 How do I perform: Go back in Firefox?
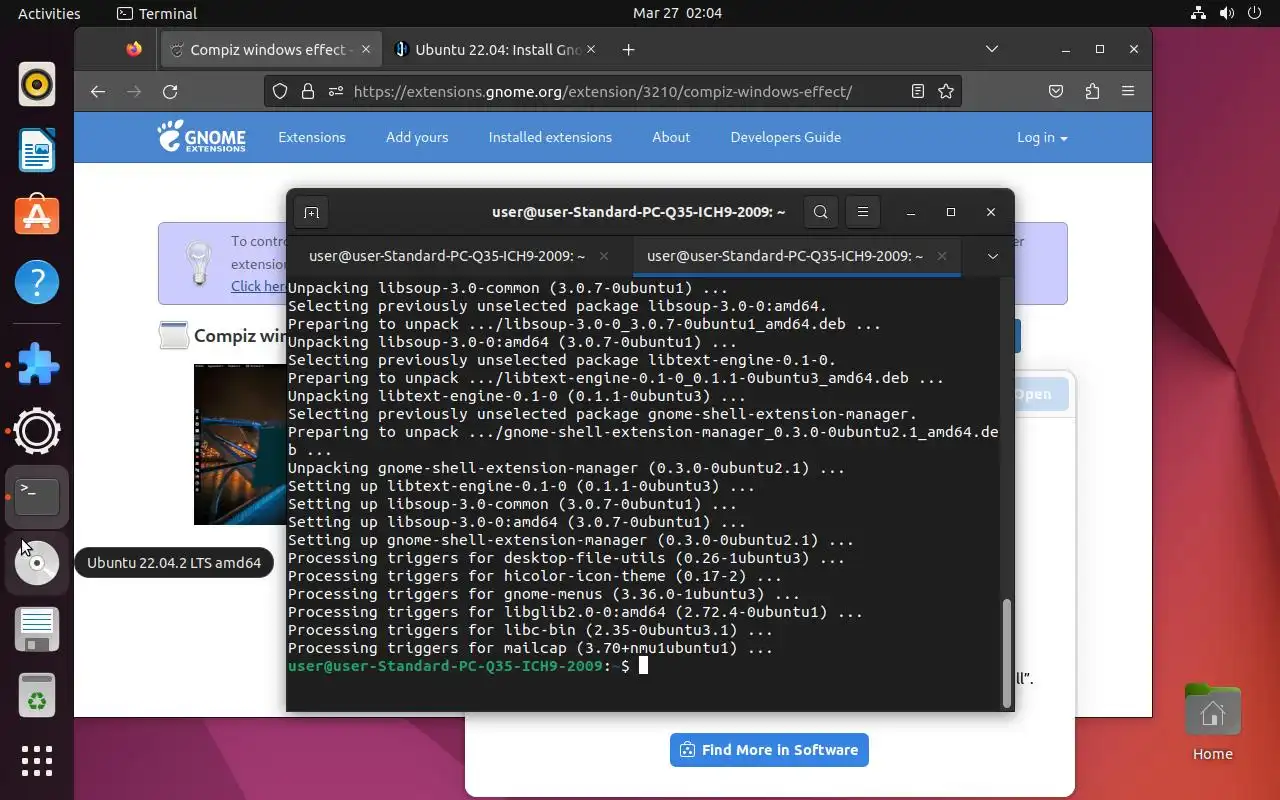coord(97,91)
